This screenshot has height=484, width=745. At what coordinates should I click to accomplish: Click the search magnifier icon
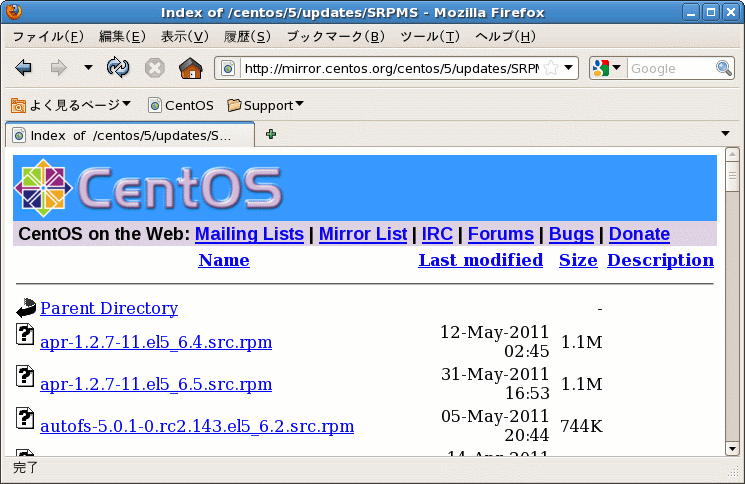coord(724,68)
